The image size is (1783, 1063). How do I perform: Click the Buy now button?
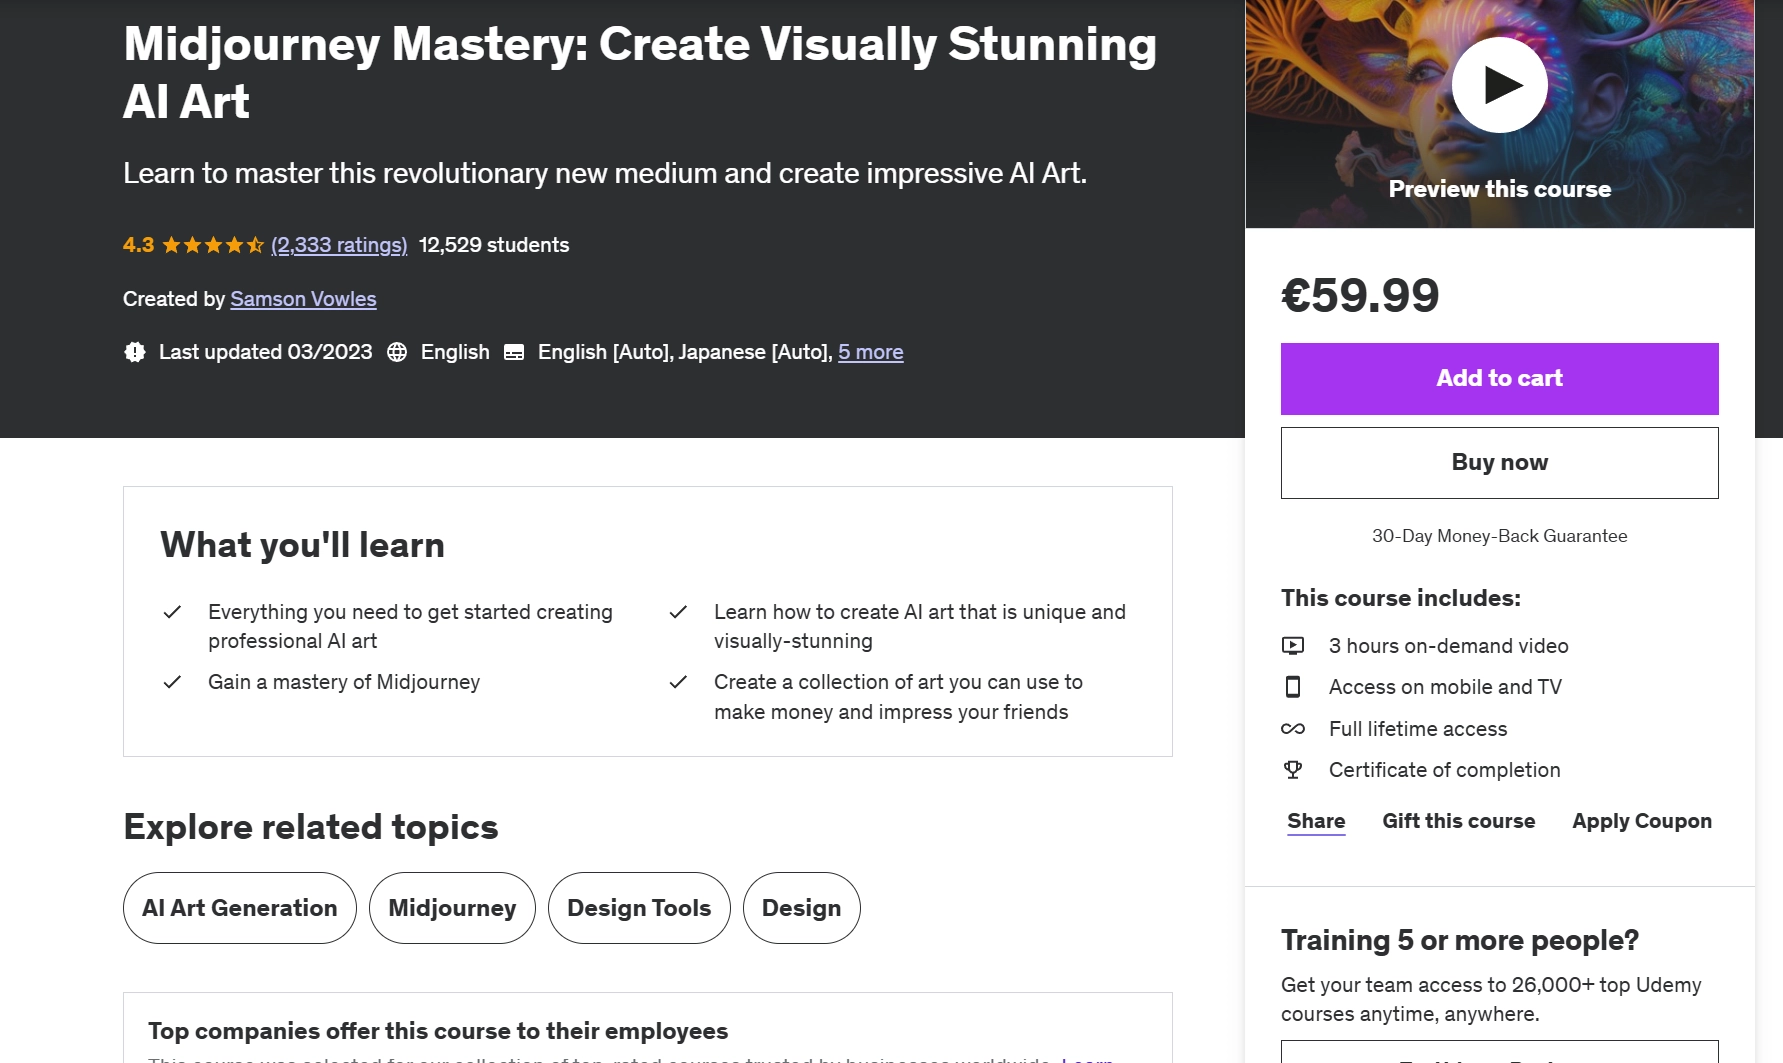[1499, 463]
